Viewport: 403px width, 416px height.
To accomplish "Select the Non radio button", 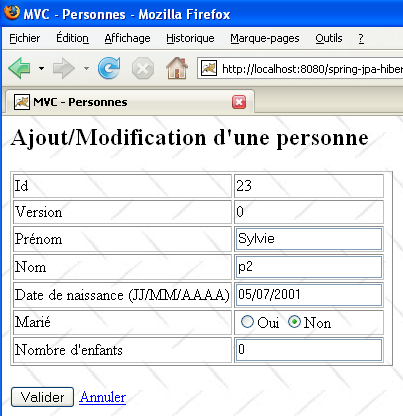I will (294, 322).
